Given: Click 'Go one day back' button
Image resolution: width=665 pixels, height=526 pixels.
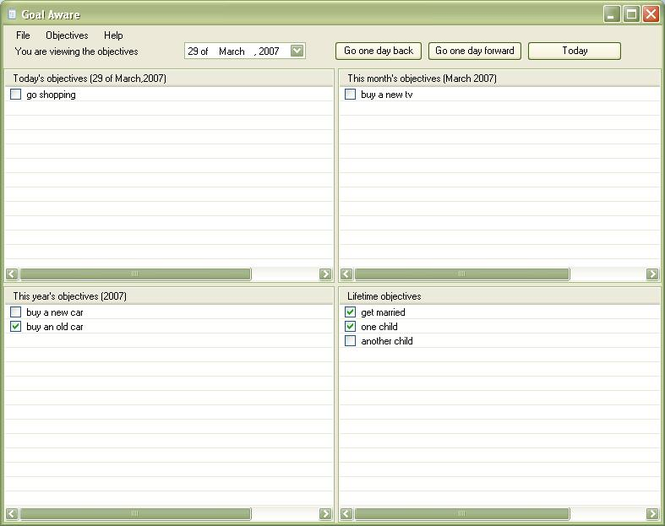Looking at the screenshot, I should coord(378,51).
